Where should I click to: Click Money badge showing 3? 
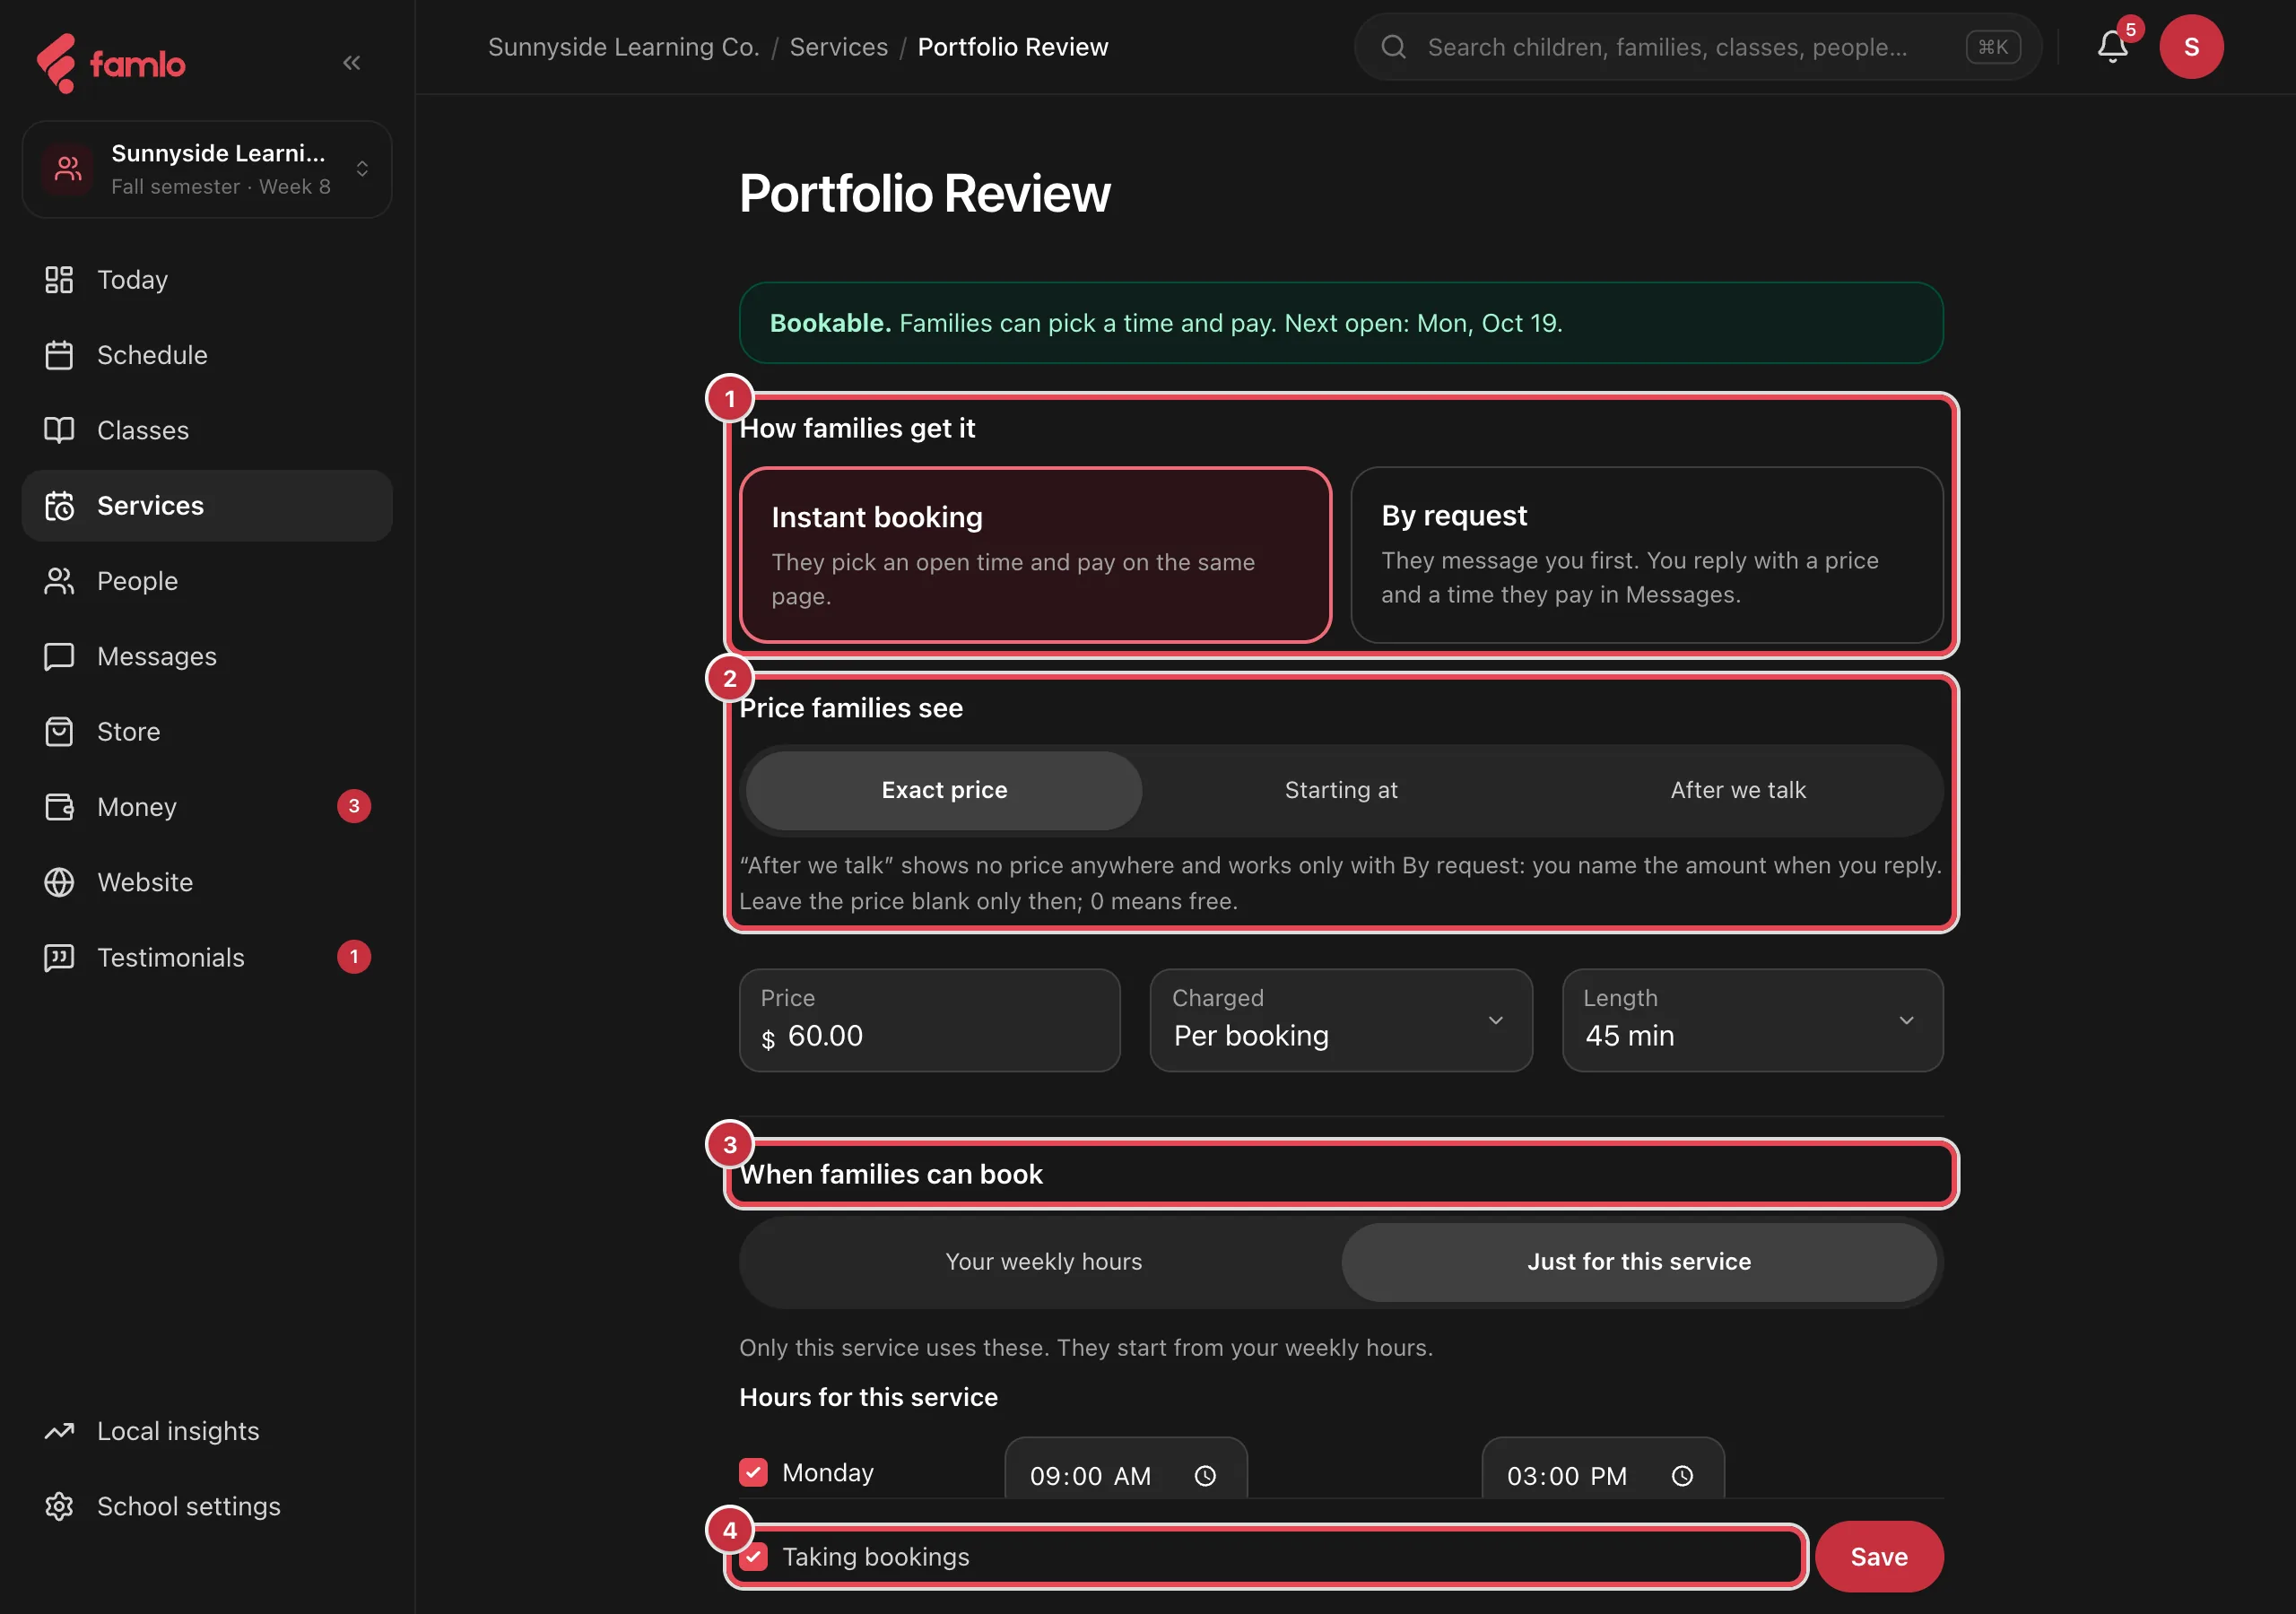353,806
